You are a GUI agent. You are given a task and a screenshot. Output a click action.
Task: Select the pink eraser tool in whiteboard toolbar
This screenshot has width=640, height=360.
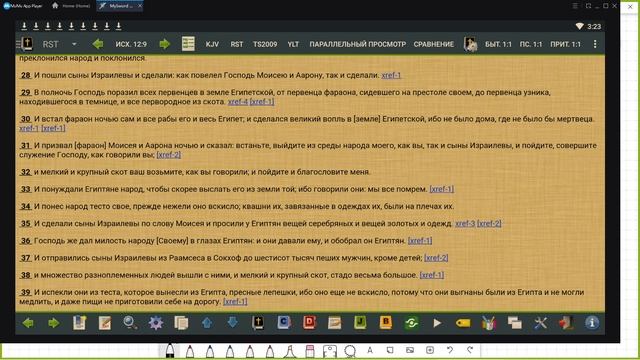click(310, 351)
